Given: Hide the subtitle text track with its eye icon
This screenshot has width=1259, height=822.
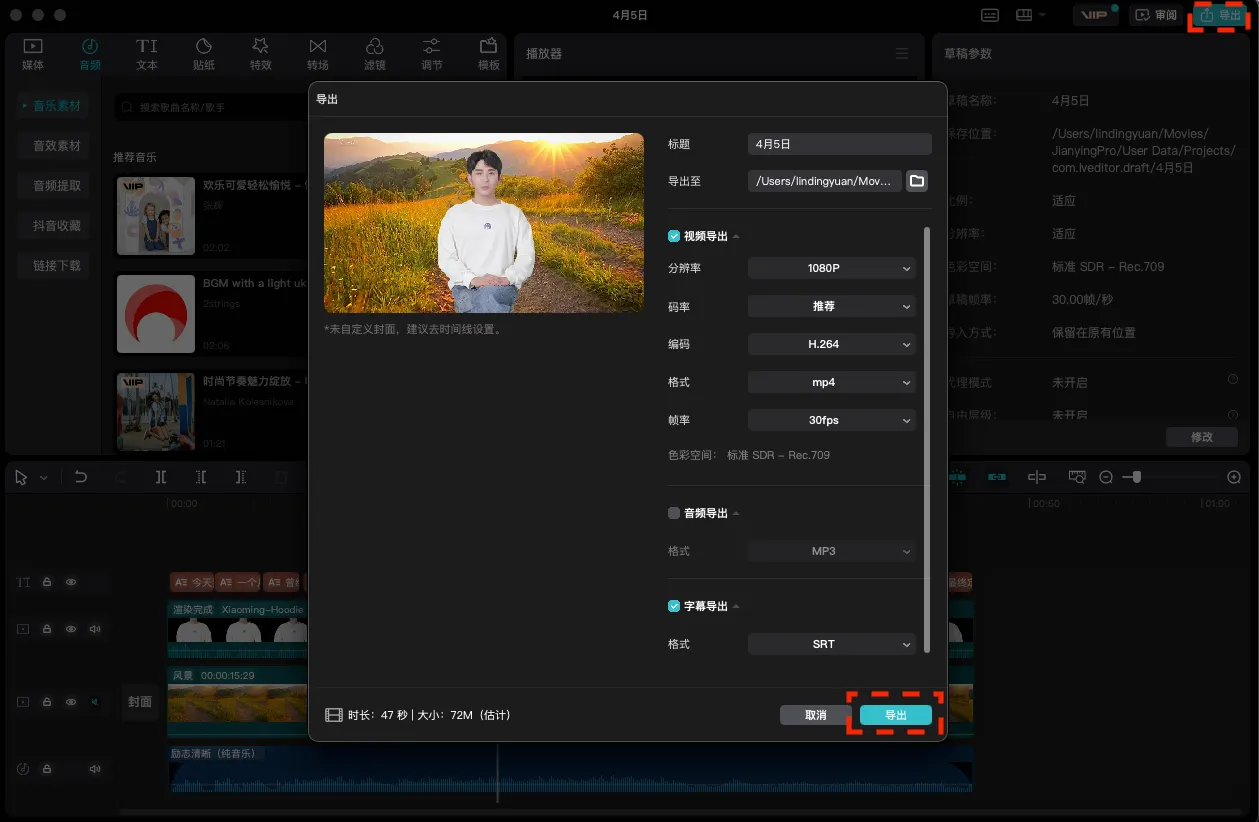Looking at the screenshot, I should tap(71, 581).
